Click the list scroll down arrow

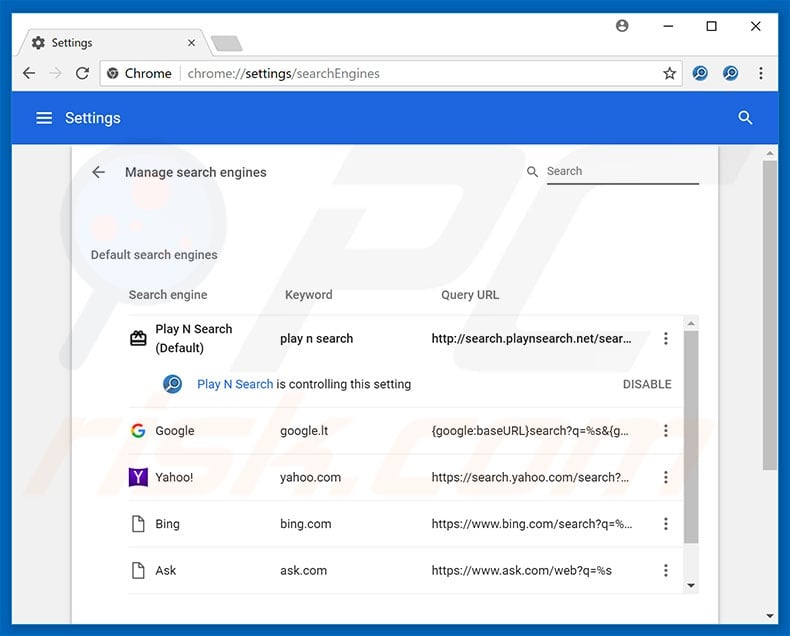691,586
